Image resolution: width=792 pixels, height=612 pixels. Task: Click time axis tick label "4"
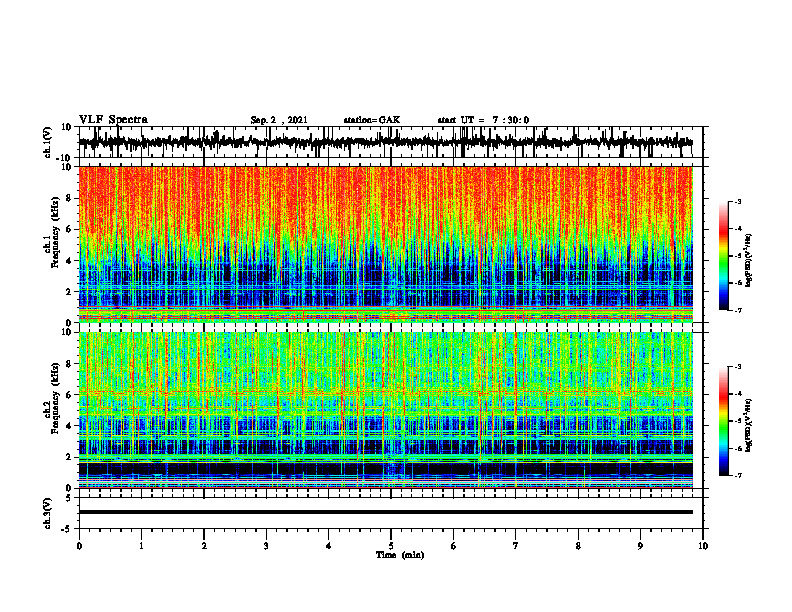pyautogui.click(x=329, y=546)
